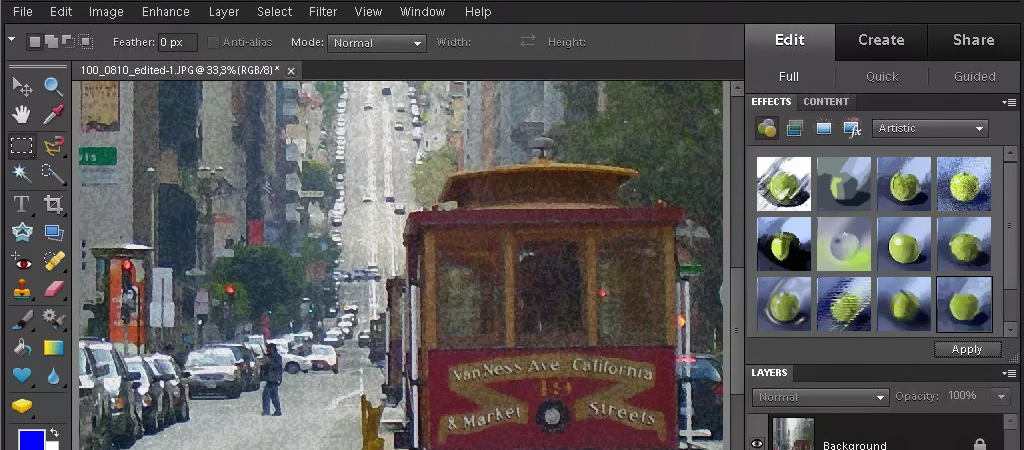Select the Red Eye Removal tool
The image size is (1024, 450).
tap(22, 263)
